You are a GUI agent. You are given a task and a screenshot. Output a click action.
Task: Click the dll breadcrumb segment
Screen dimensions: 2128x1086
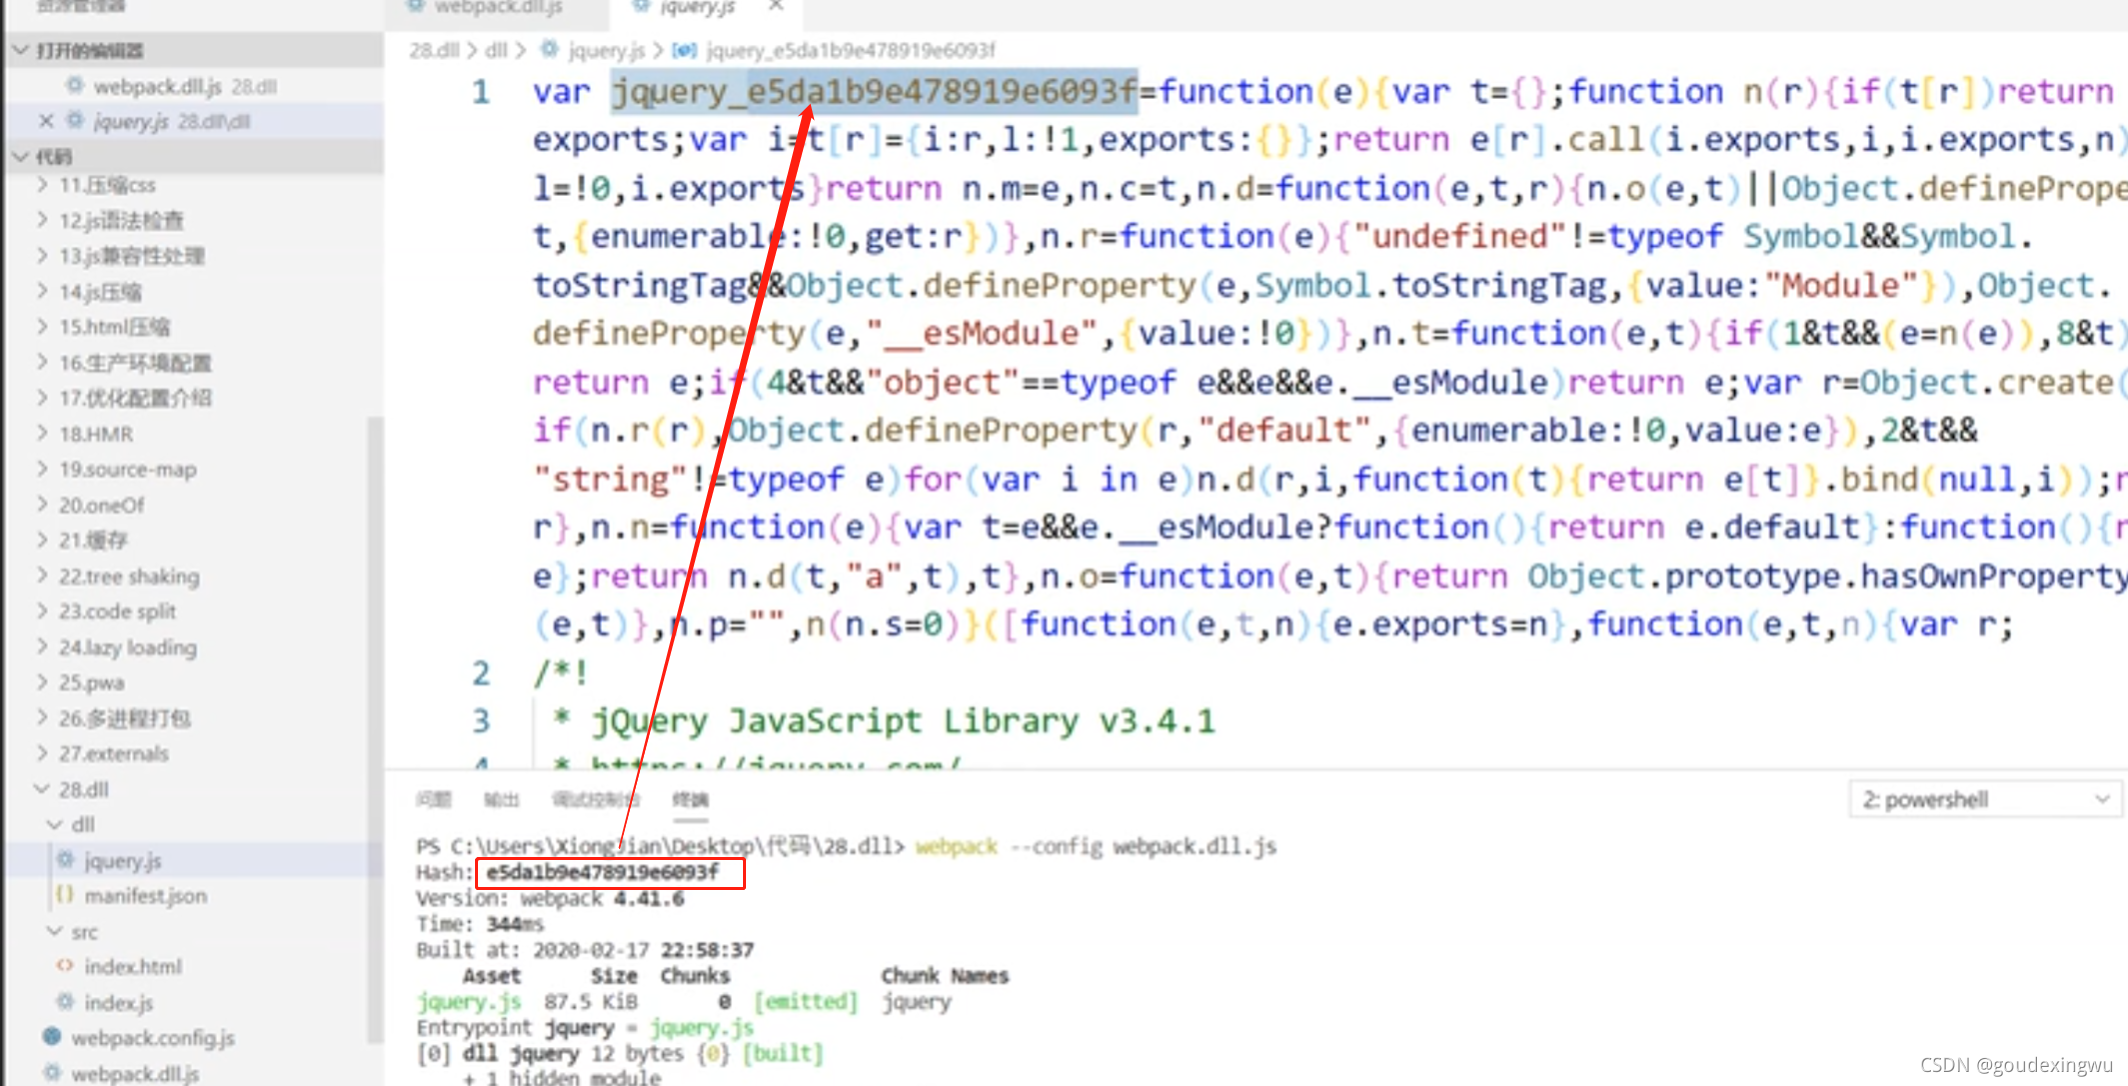496,50
